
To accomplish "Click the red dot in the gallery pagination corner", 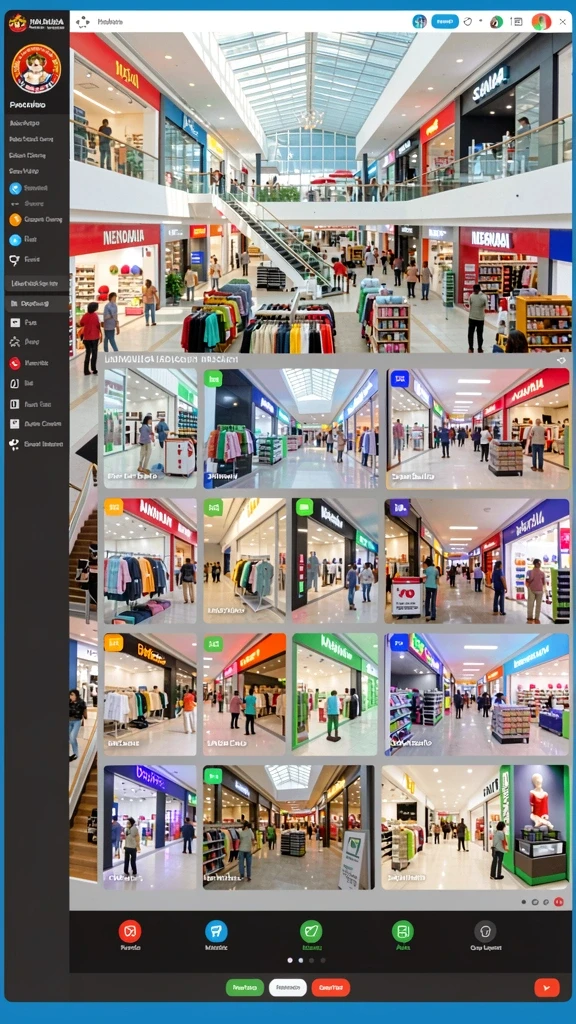I will [559, 902].
